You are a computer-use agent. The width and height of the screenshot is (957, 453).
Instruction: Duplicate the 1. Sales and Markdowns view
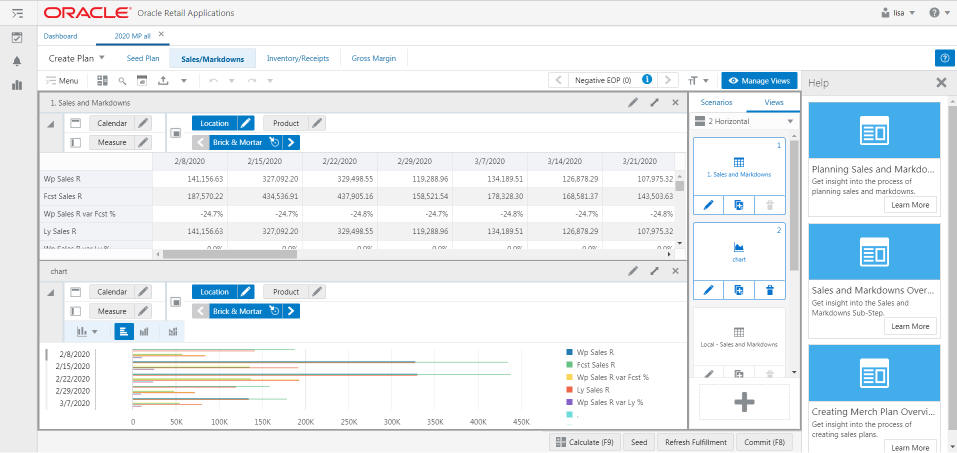click(739, 205)
